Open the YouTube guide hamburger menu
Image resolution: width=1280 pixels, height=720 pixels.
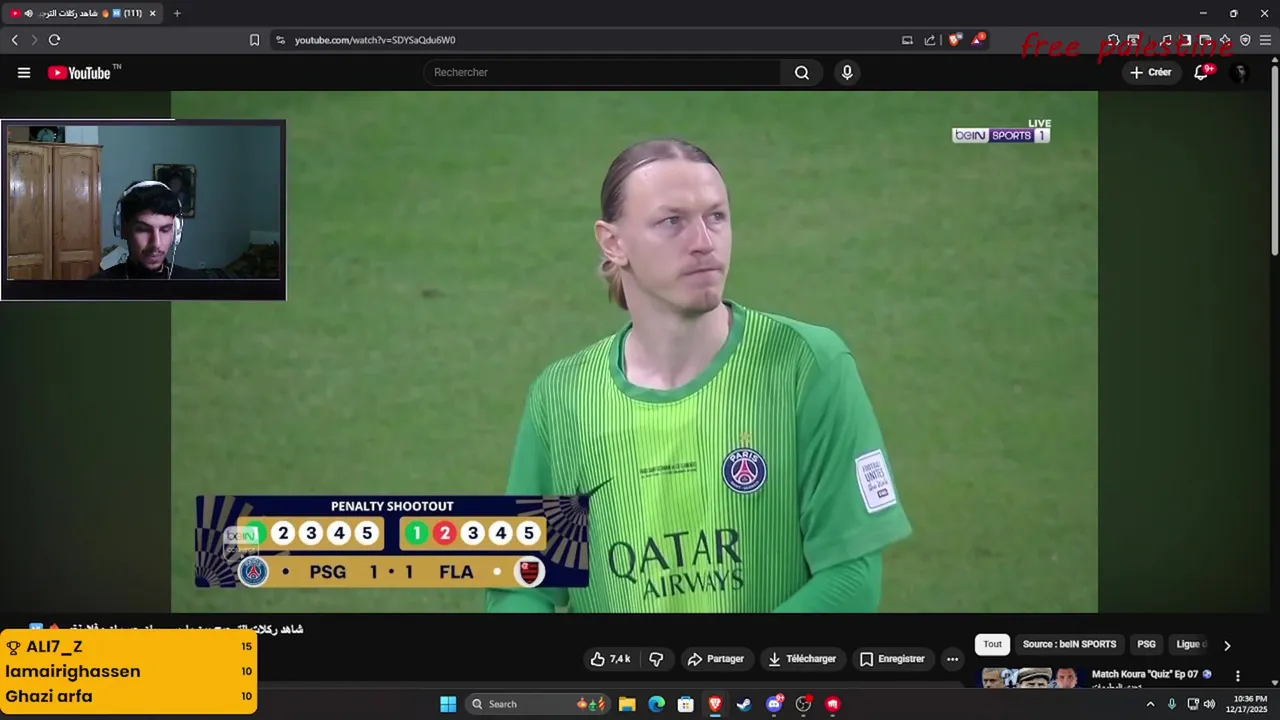coord(24,72)
